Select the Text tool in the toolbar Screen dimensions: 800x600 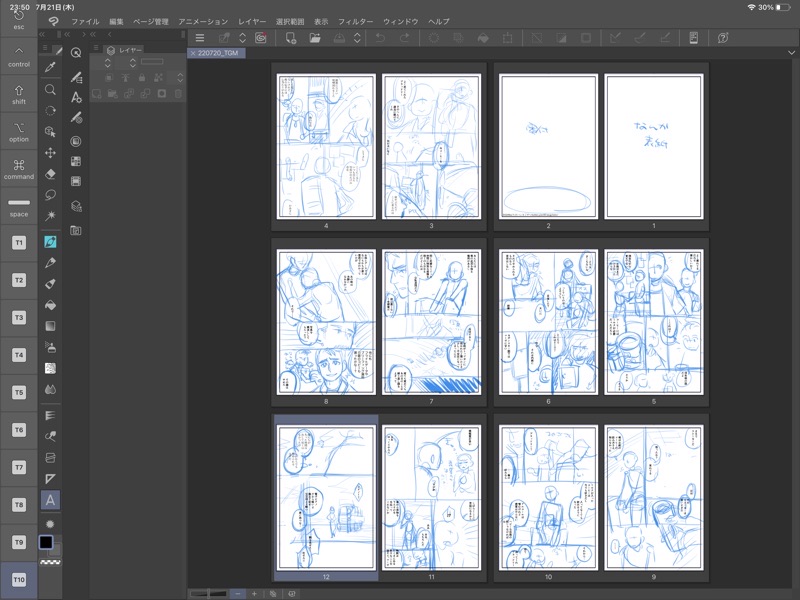click(50, 500)
